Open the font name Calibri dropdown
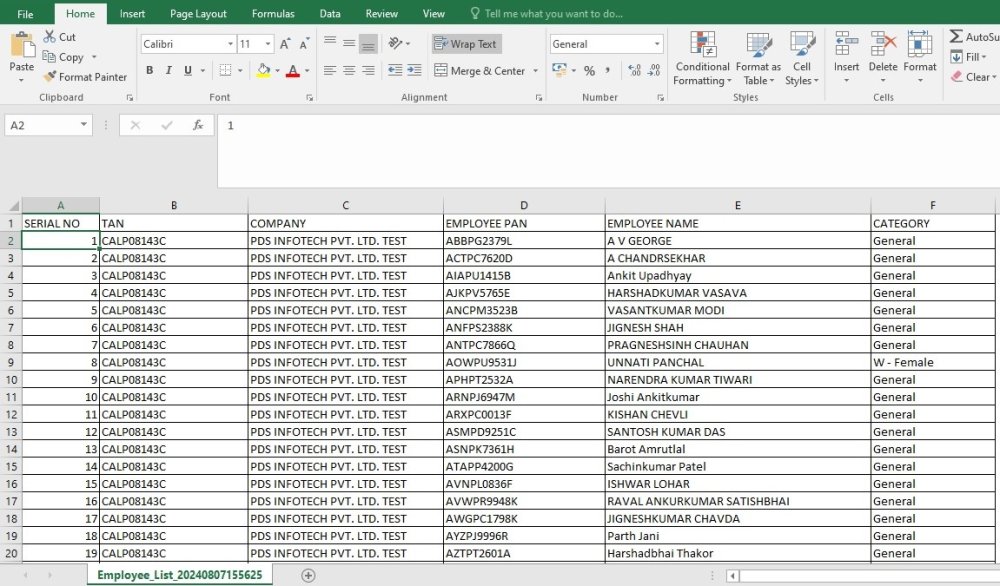Image resolution: width=1000 pixels, height=586 pixels. tap(230, 44)
